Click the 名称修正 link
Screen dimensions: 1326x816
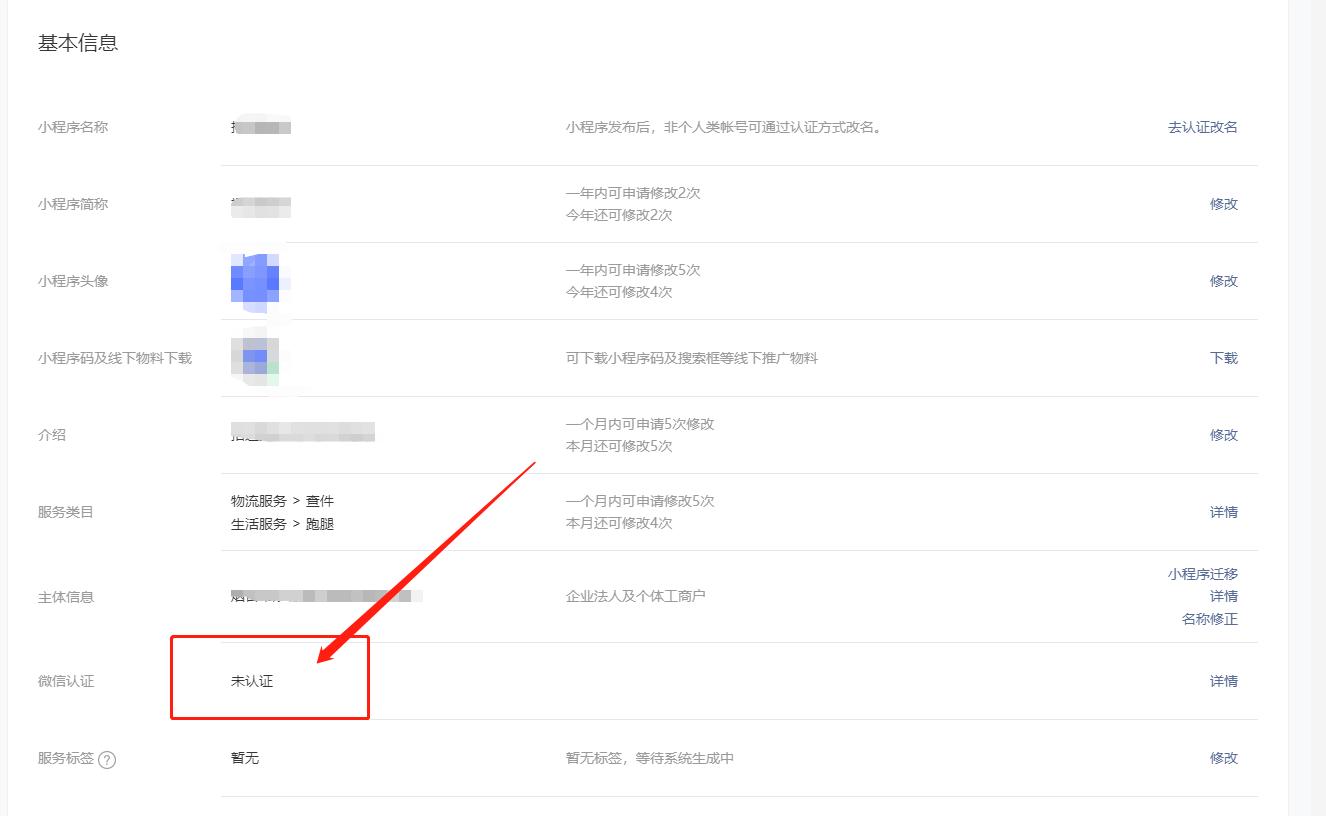[1210, 619]
